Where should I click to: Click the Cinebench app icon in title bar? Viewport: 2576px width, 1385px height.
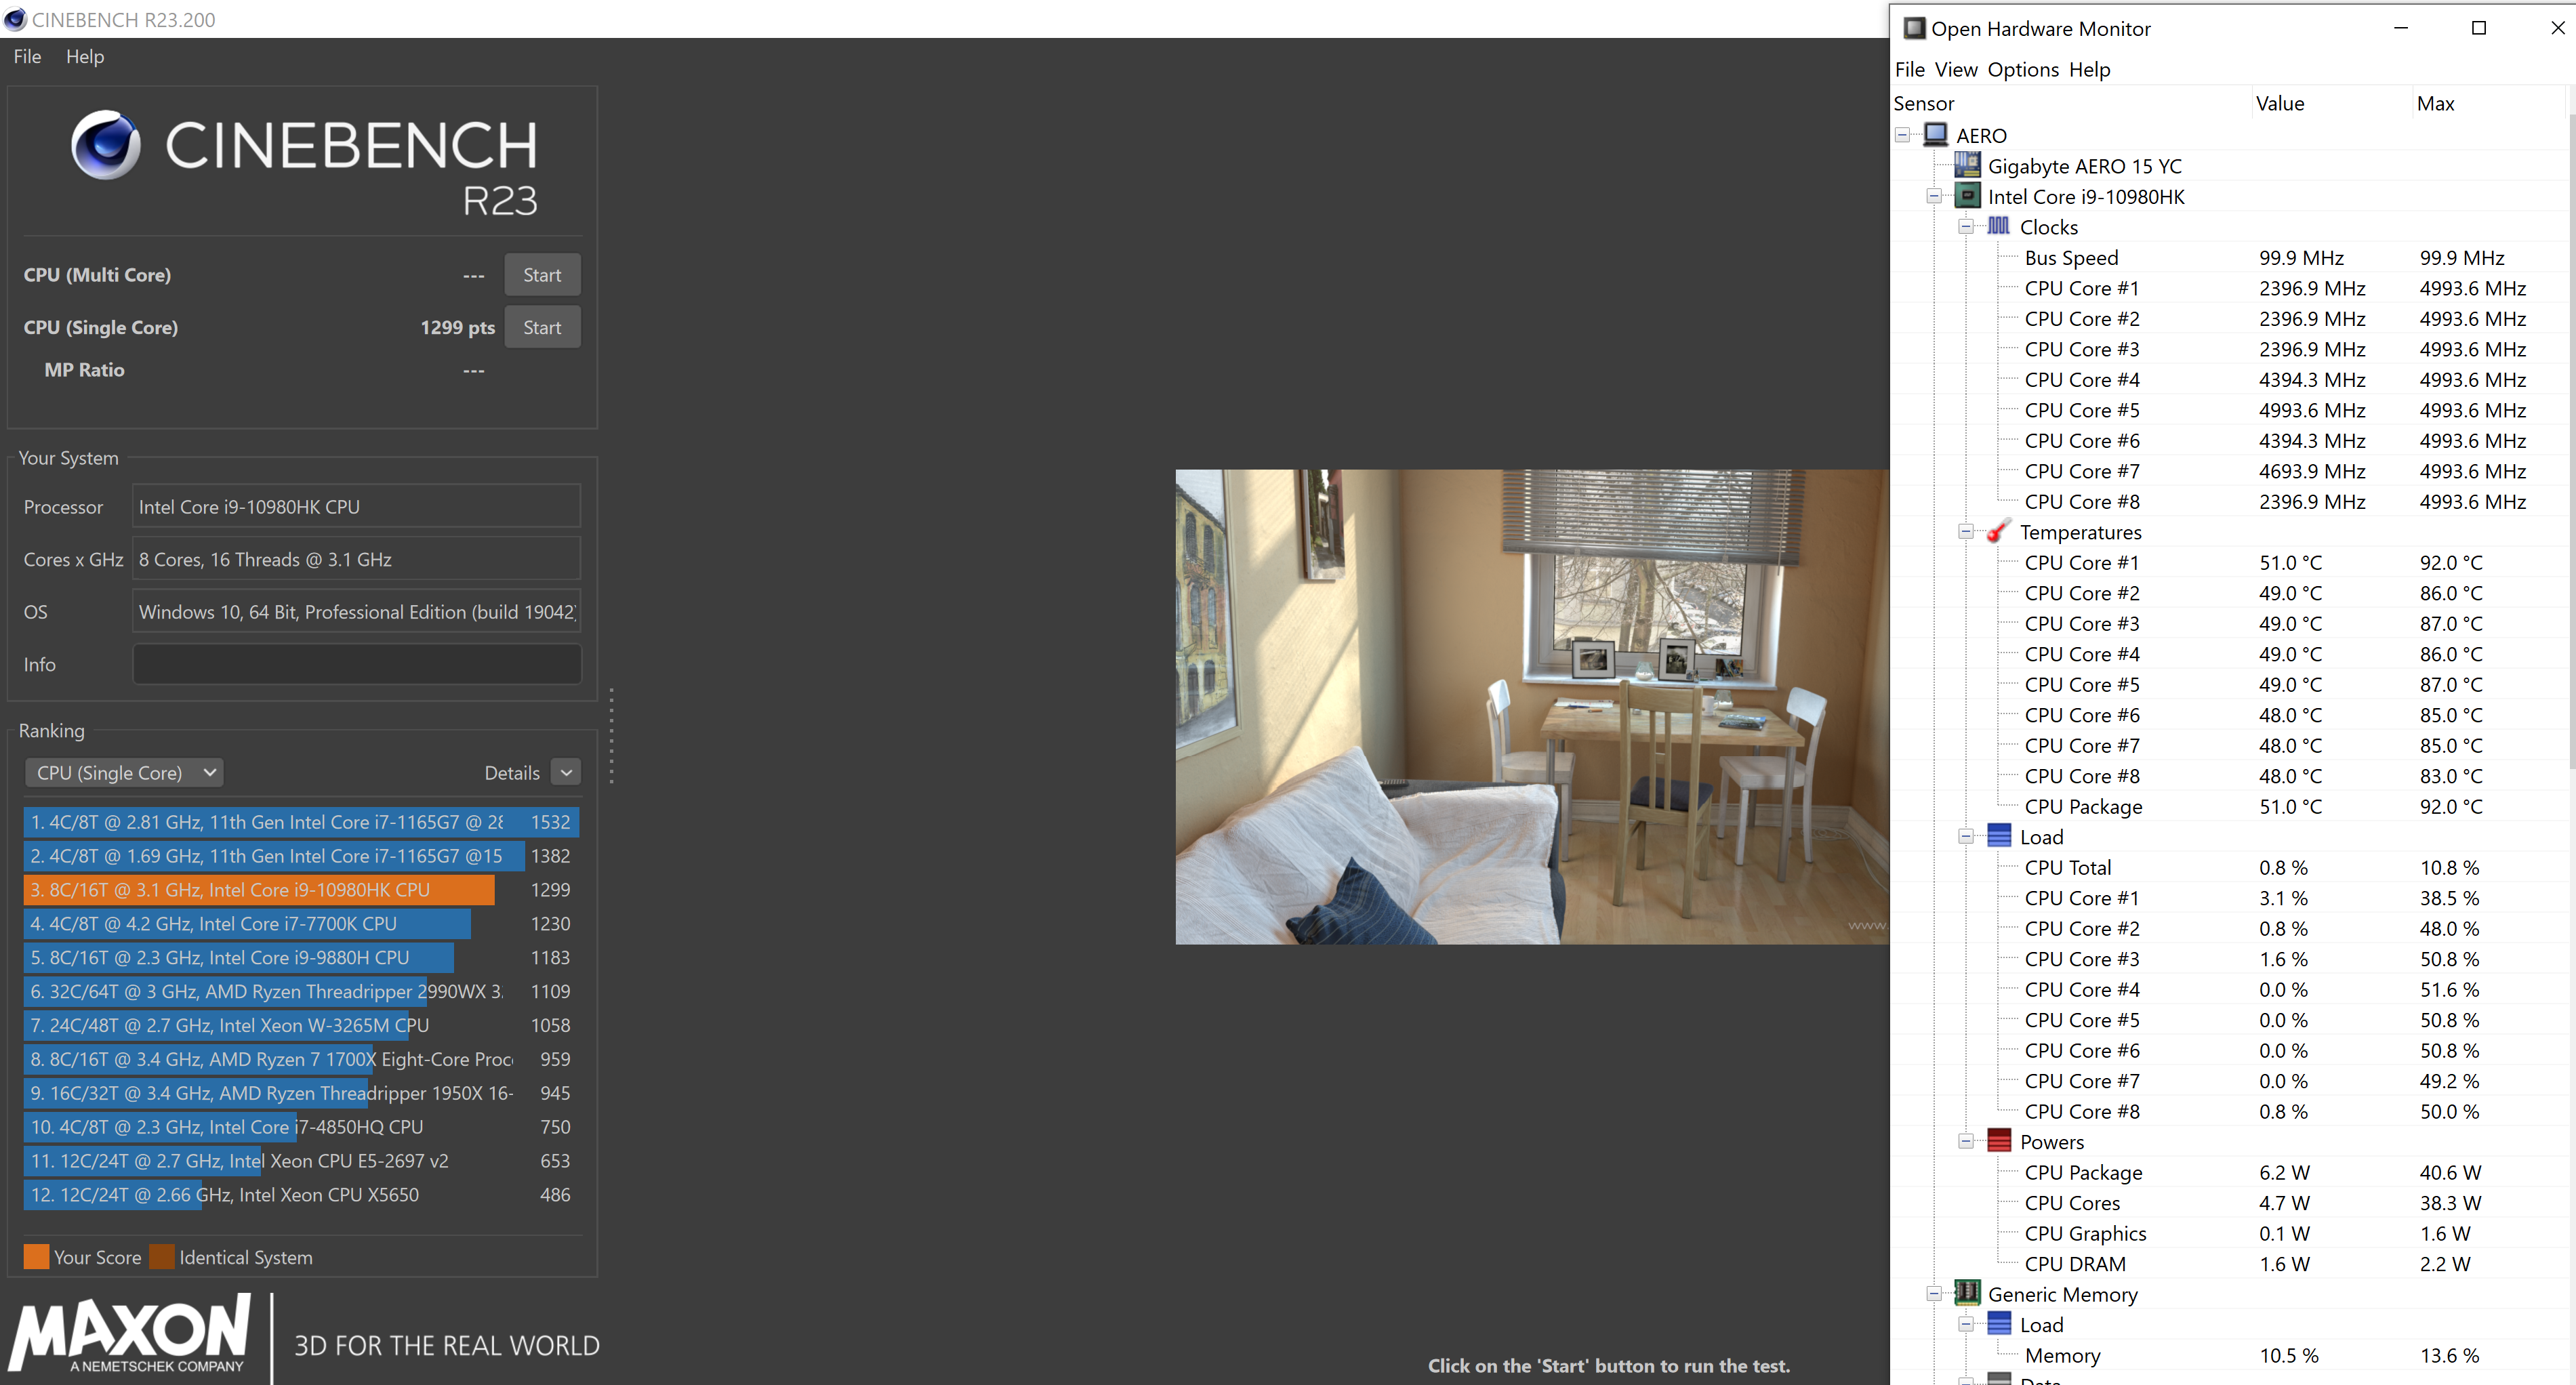coord(15,19)
